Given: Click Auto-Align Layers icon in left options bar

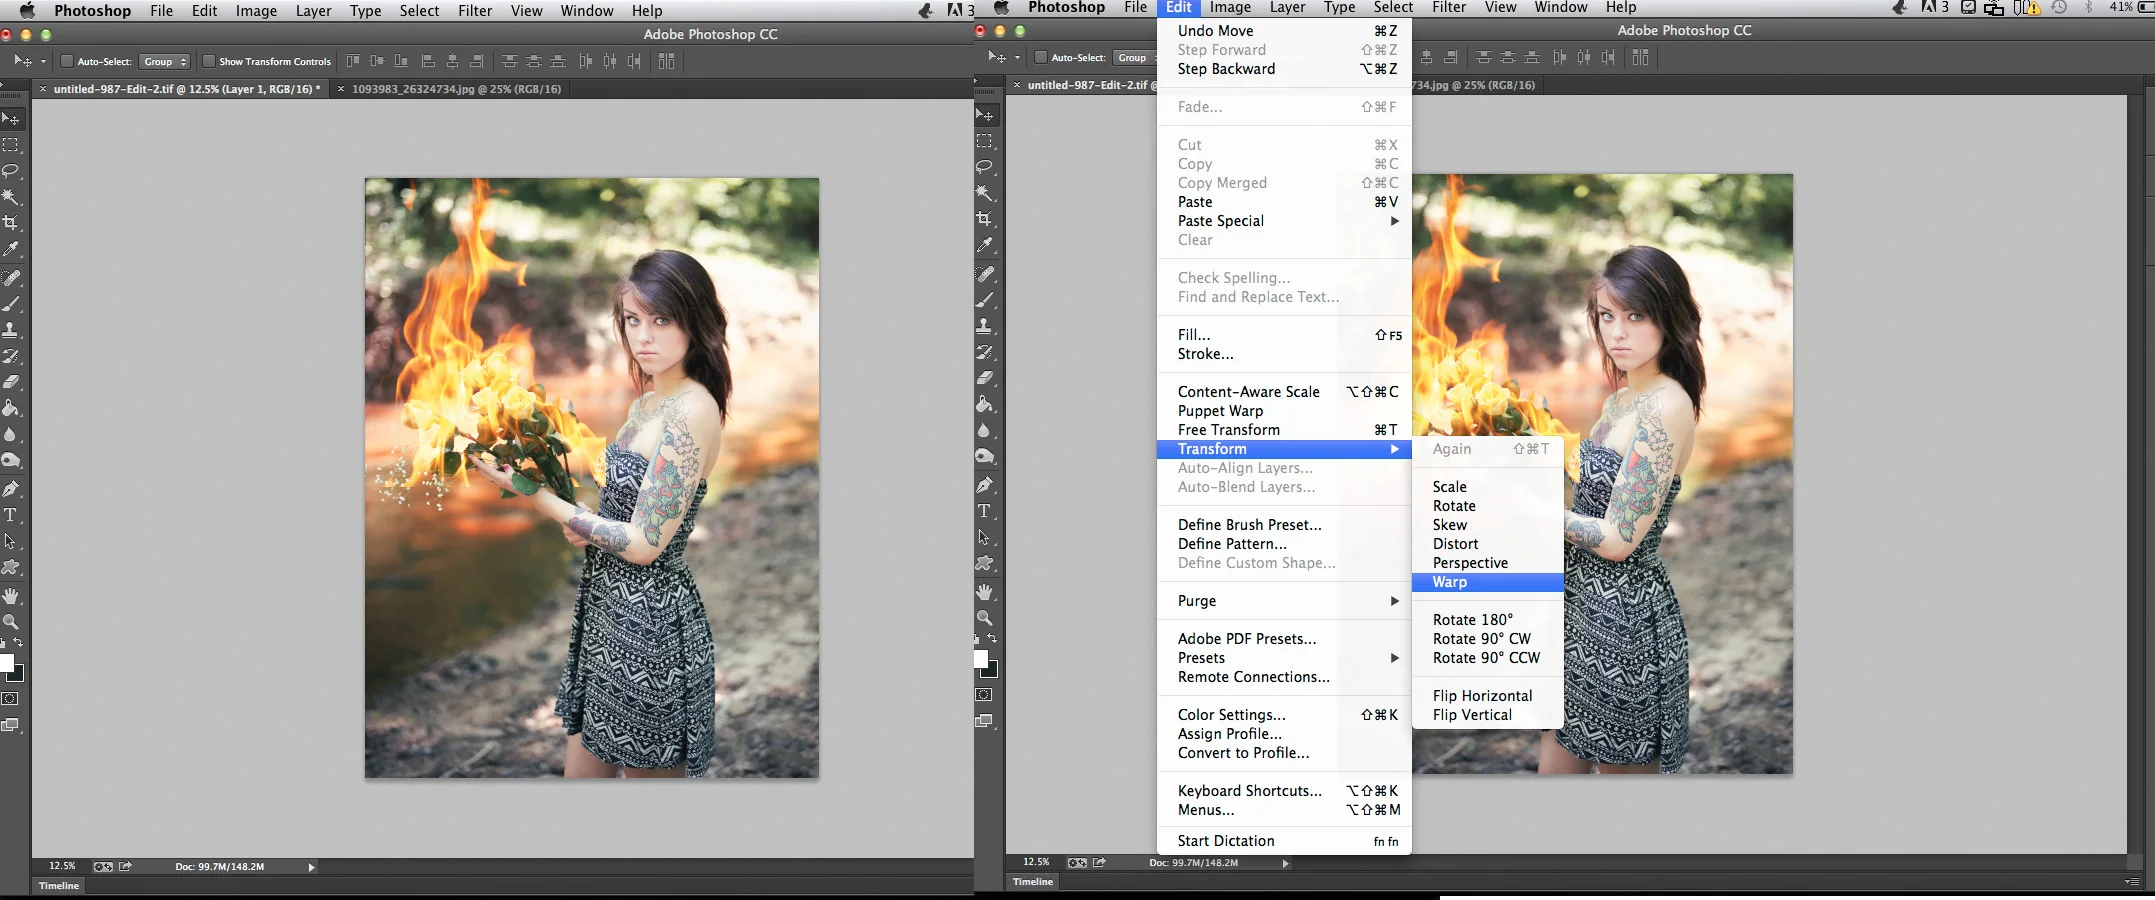Looking at the screenshot, I should pos(666,61).
